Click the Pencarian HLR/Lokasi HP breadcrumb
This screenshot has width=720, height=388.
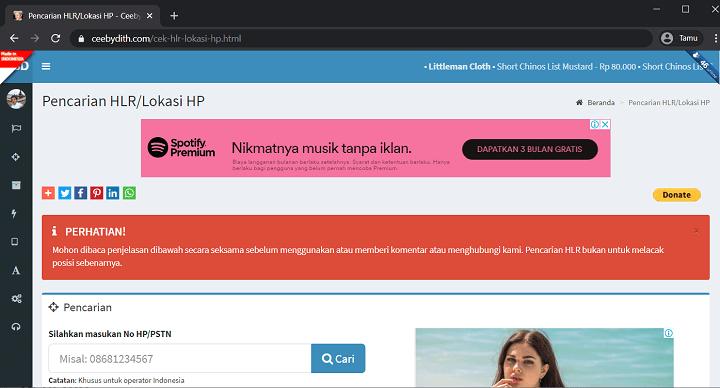click(x=669, y=102)
